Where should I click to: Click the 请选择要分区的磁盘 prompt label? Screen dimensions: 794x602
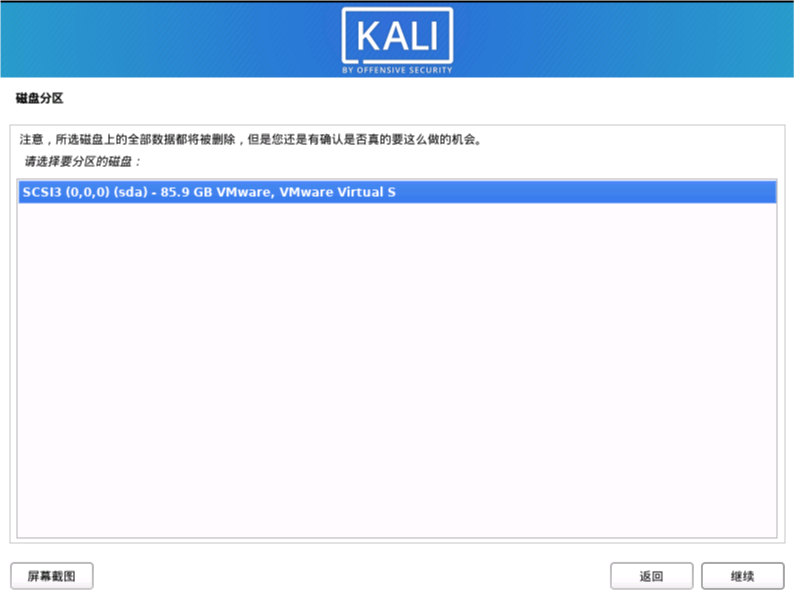pos(82,162)
